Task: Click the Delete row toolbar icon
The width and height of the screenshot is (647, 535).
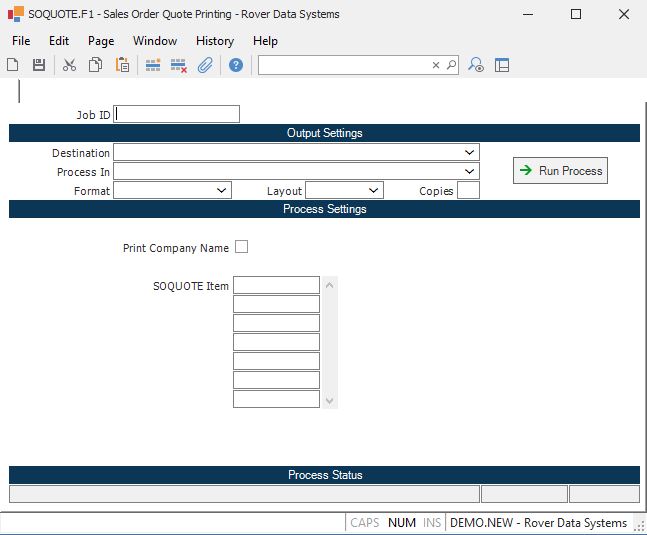Action: click(x=179, y=65)
